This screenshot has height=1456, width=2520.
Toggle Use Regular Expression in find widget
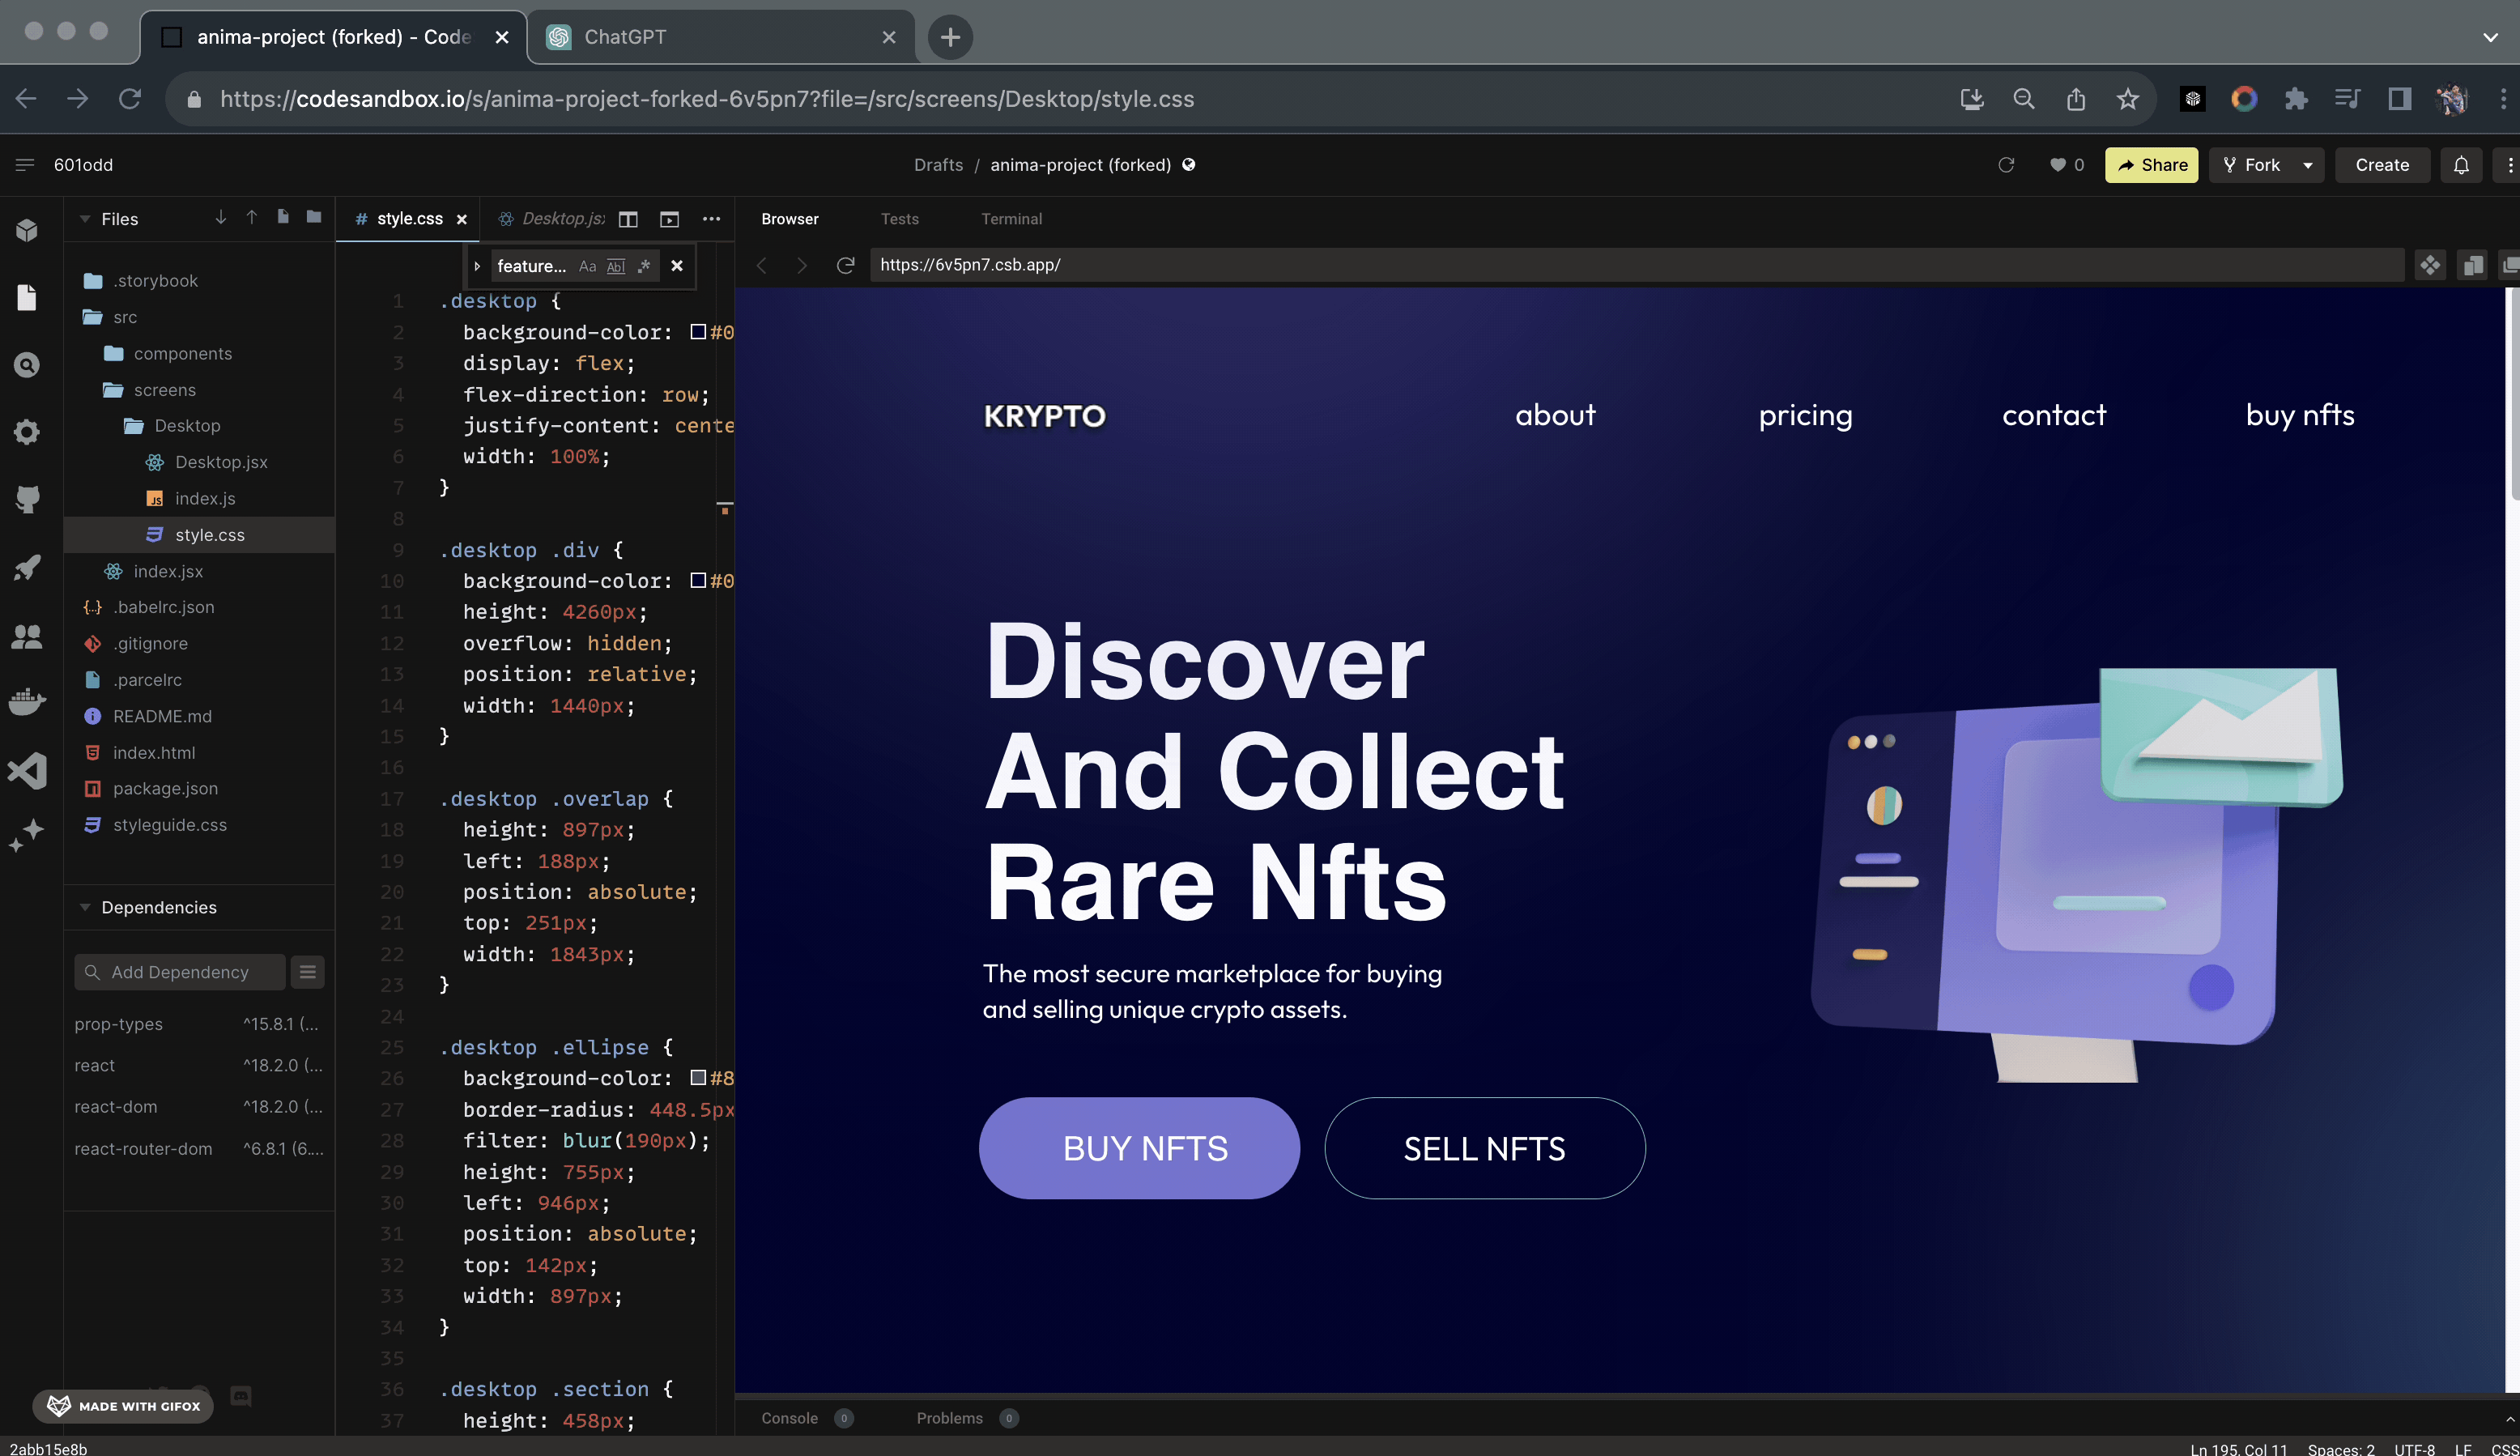pyautogui.click(x=644, y=266)
